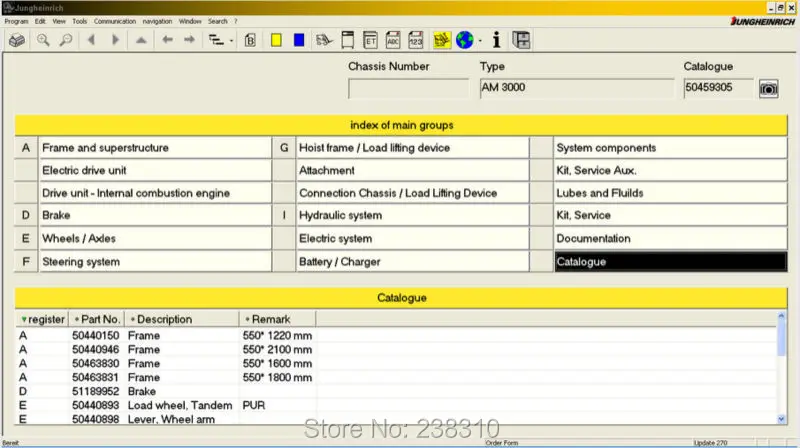Click the parts list hand icon

[323, 40]
